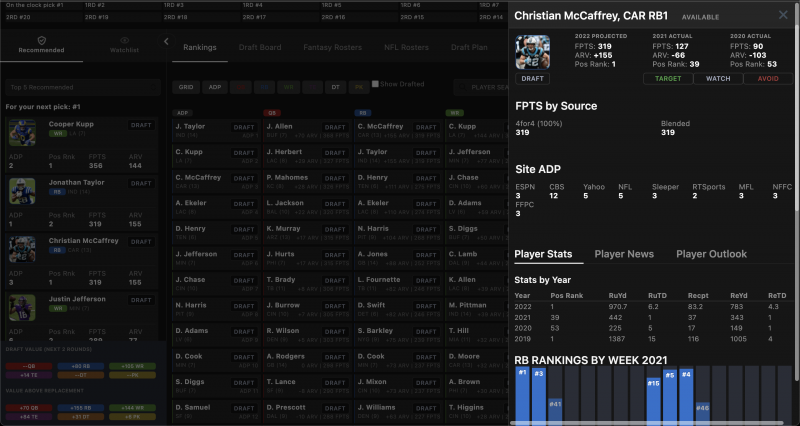Toggle the ADP filter button

point(215,87)
